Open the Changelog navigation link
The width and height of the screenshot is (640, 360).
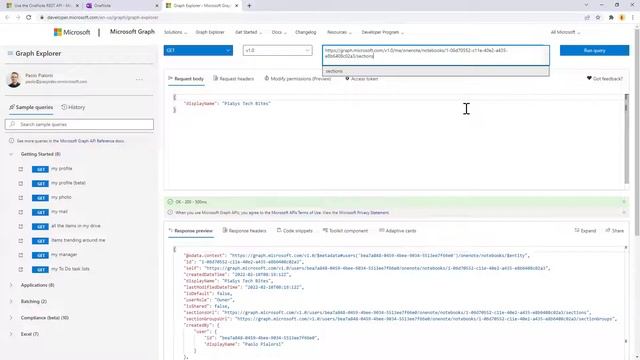coord(305,32)
